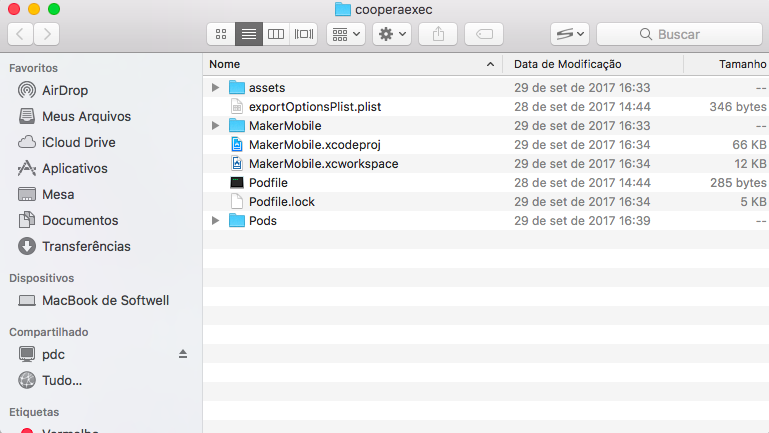Click the Share toolbar button
Viewport: 769px width, 433px height.
[x=438, y=34]
